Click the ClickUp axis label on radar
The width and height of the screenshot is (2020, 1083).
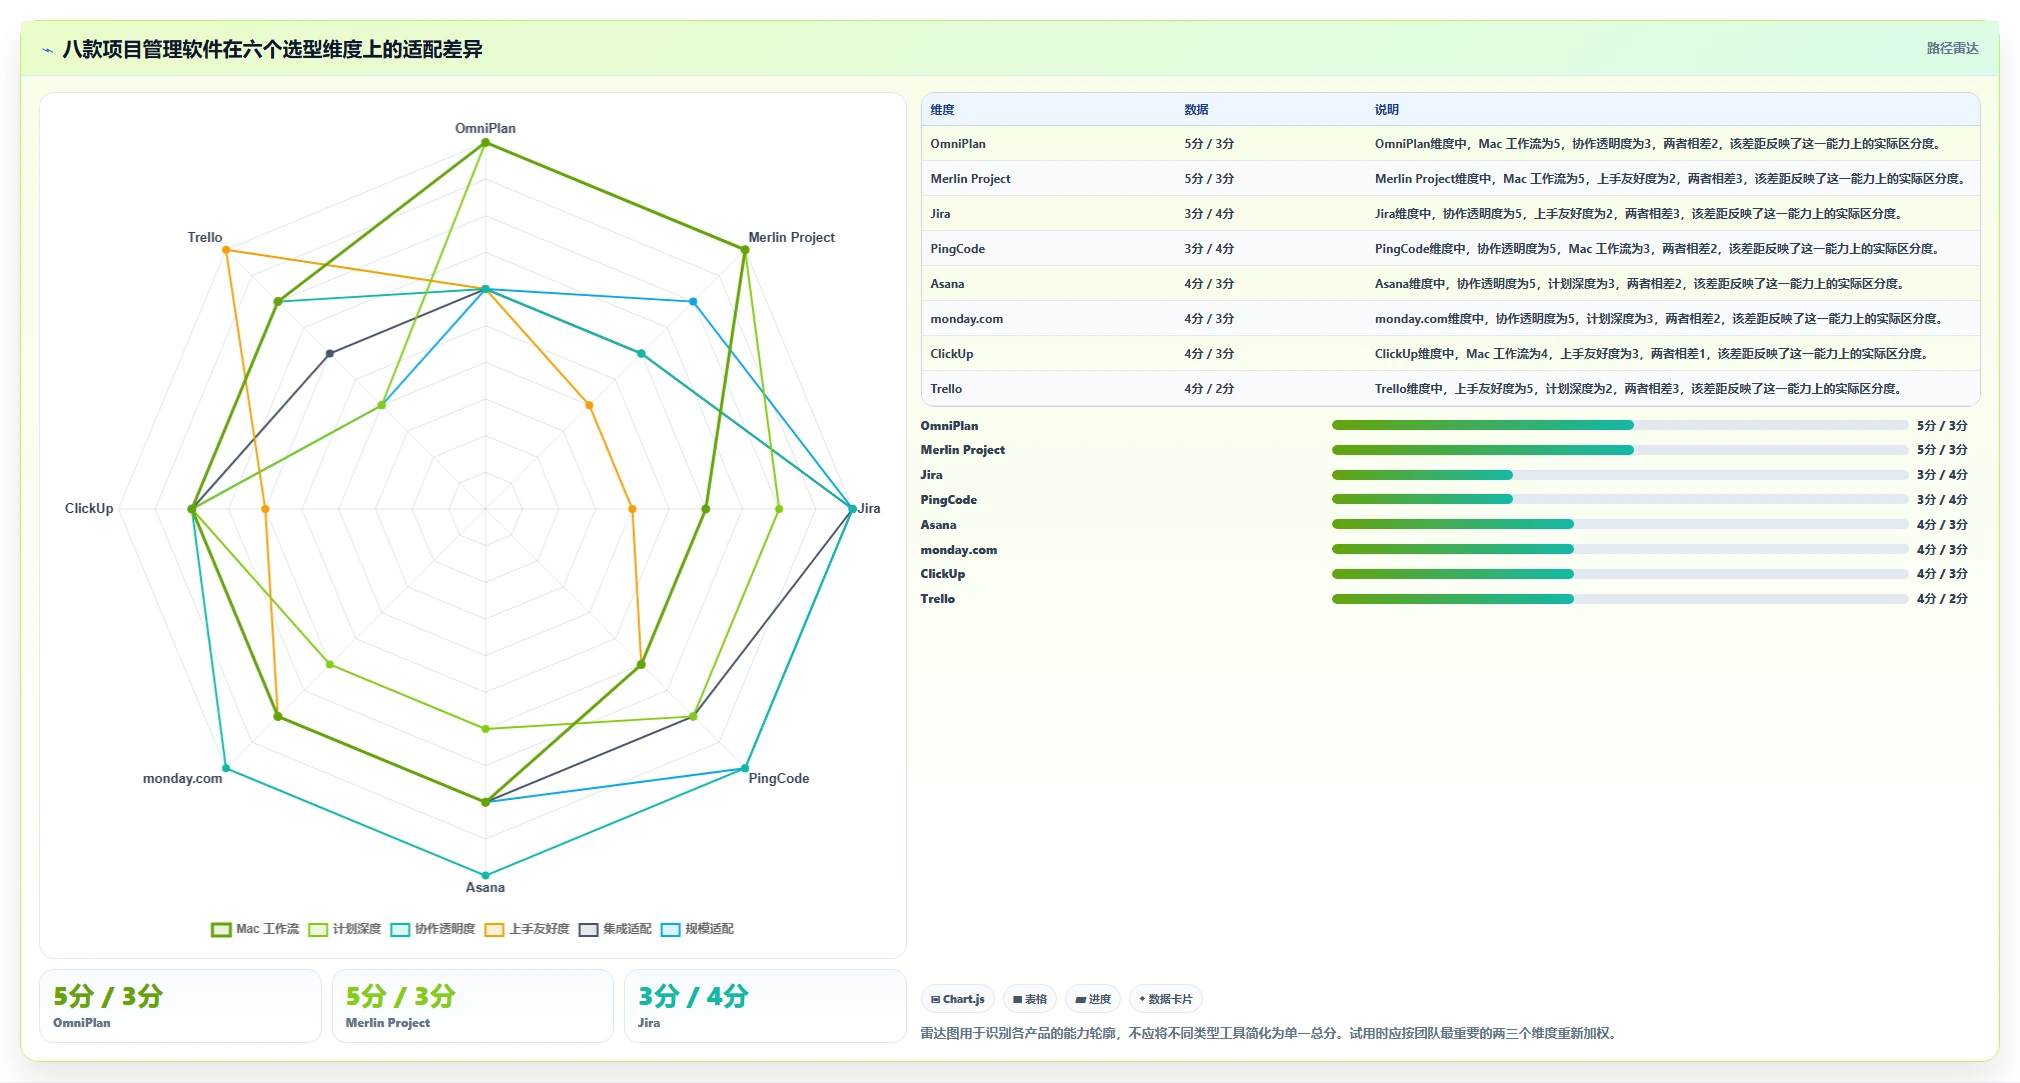pyautogui.click(x=89, y=508)
